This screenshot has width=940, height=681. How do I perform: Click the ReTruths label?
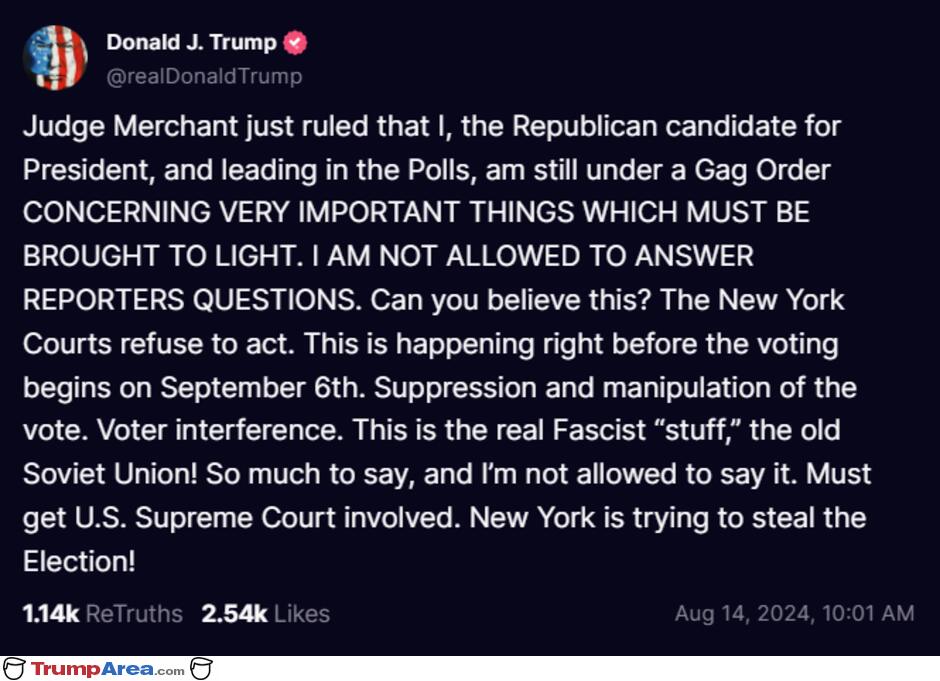[x=134, y=614]
